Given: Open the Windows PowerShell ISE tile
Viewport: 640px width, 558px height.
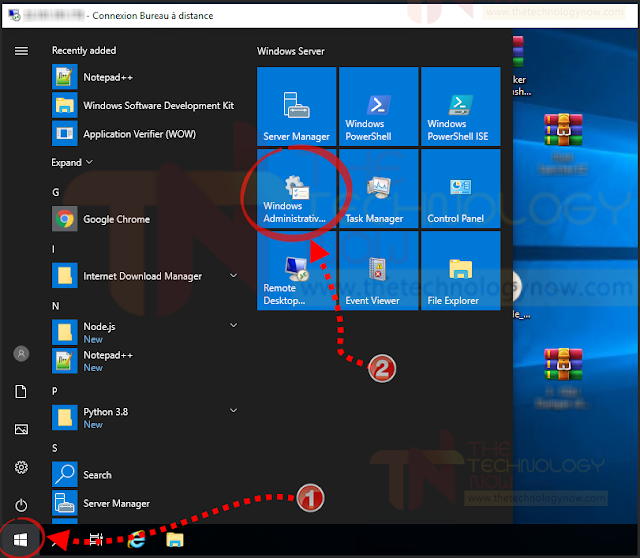Looking at the screenshot, I should [x=460, y=107].
